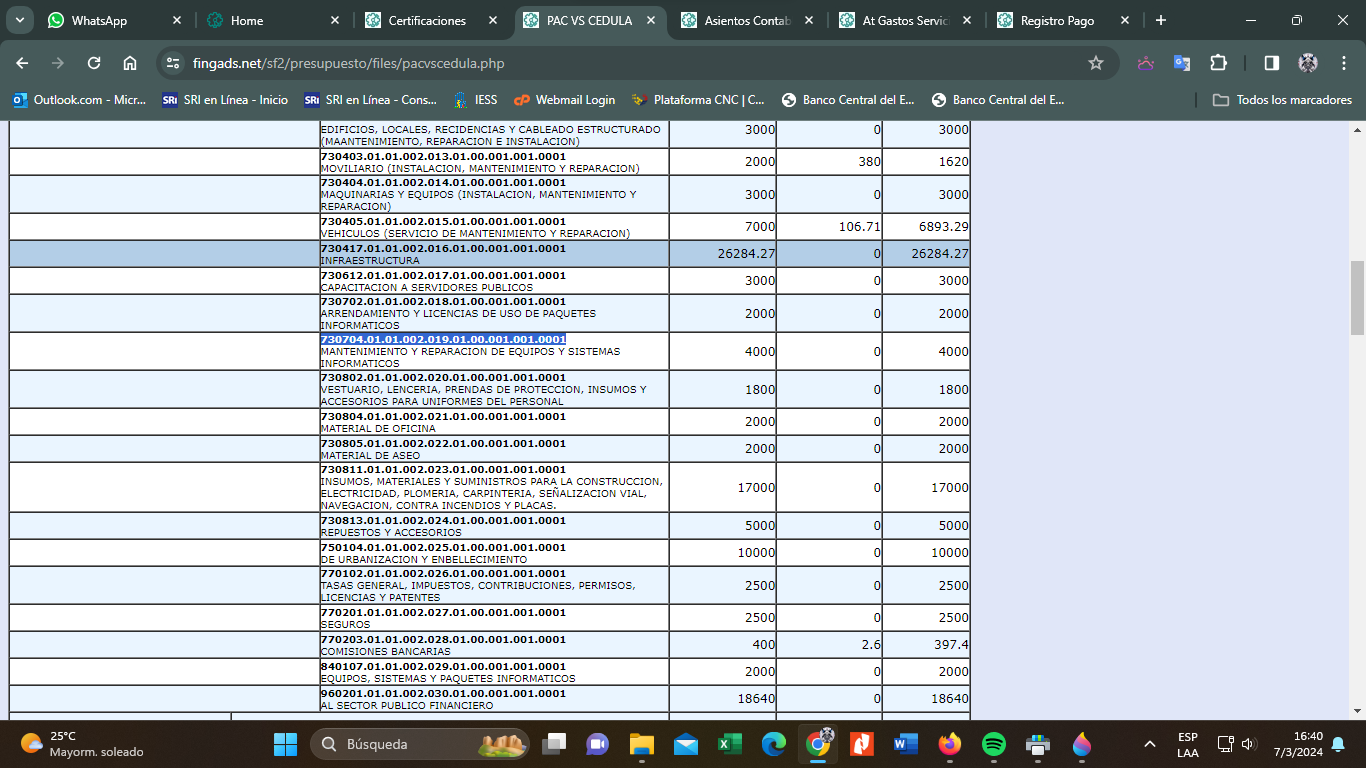The height and width of the screenshot is (768, 1366).
Task: Show hidden system tray icons
Action: point(1150,744)
